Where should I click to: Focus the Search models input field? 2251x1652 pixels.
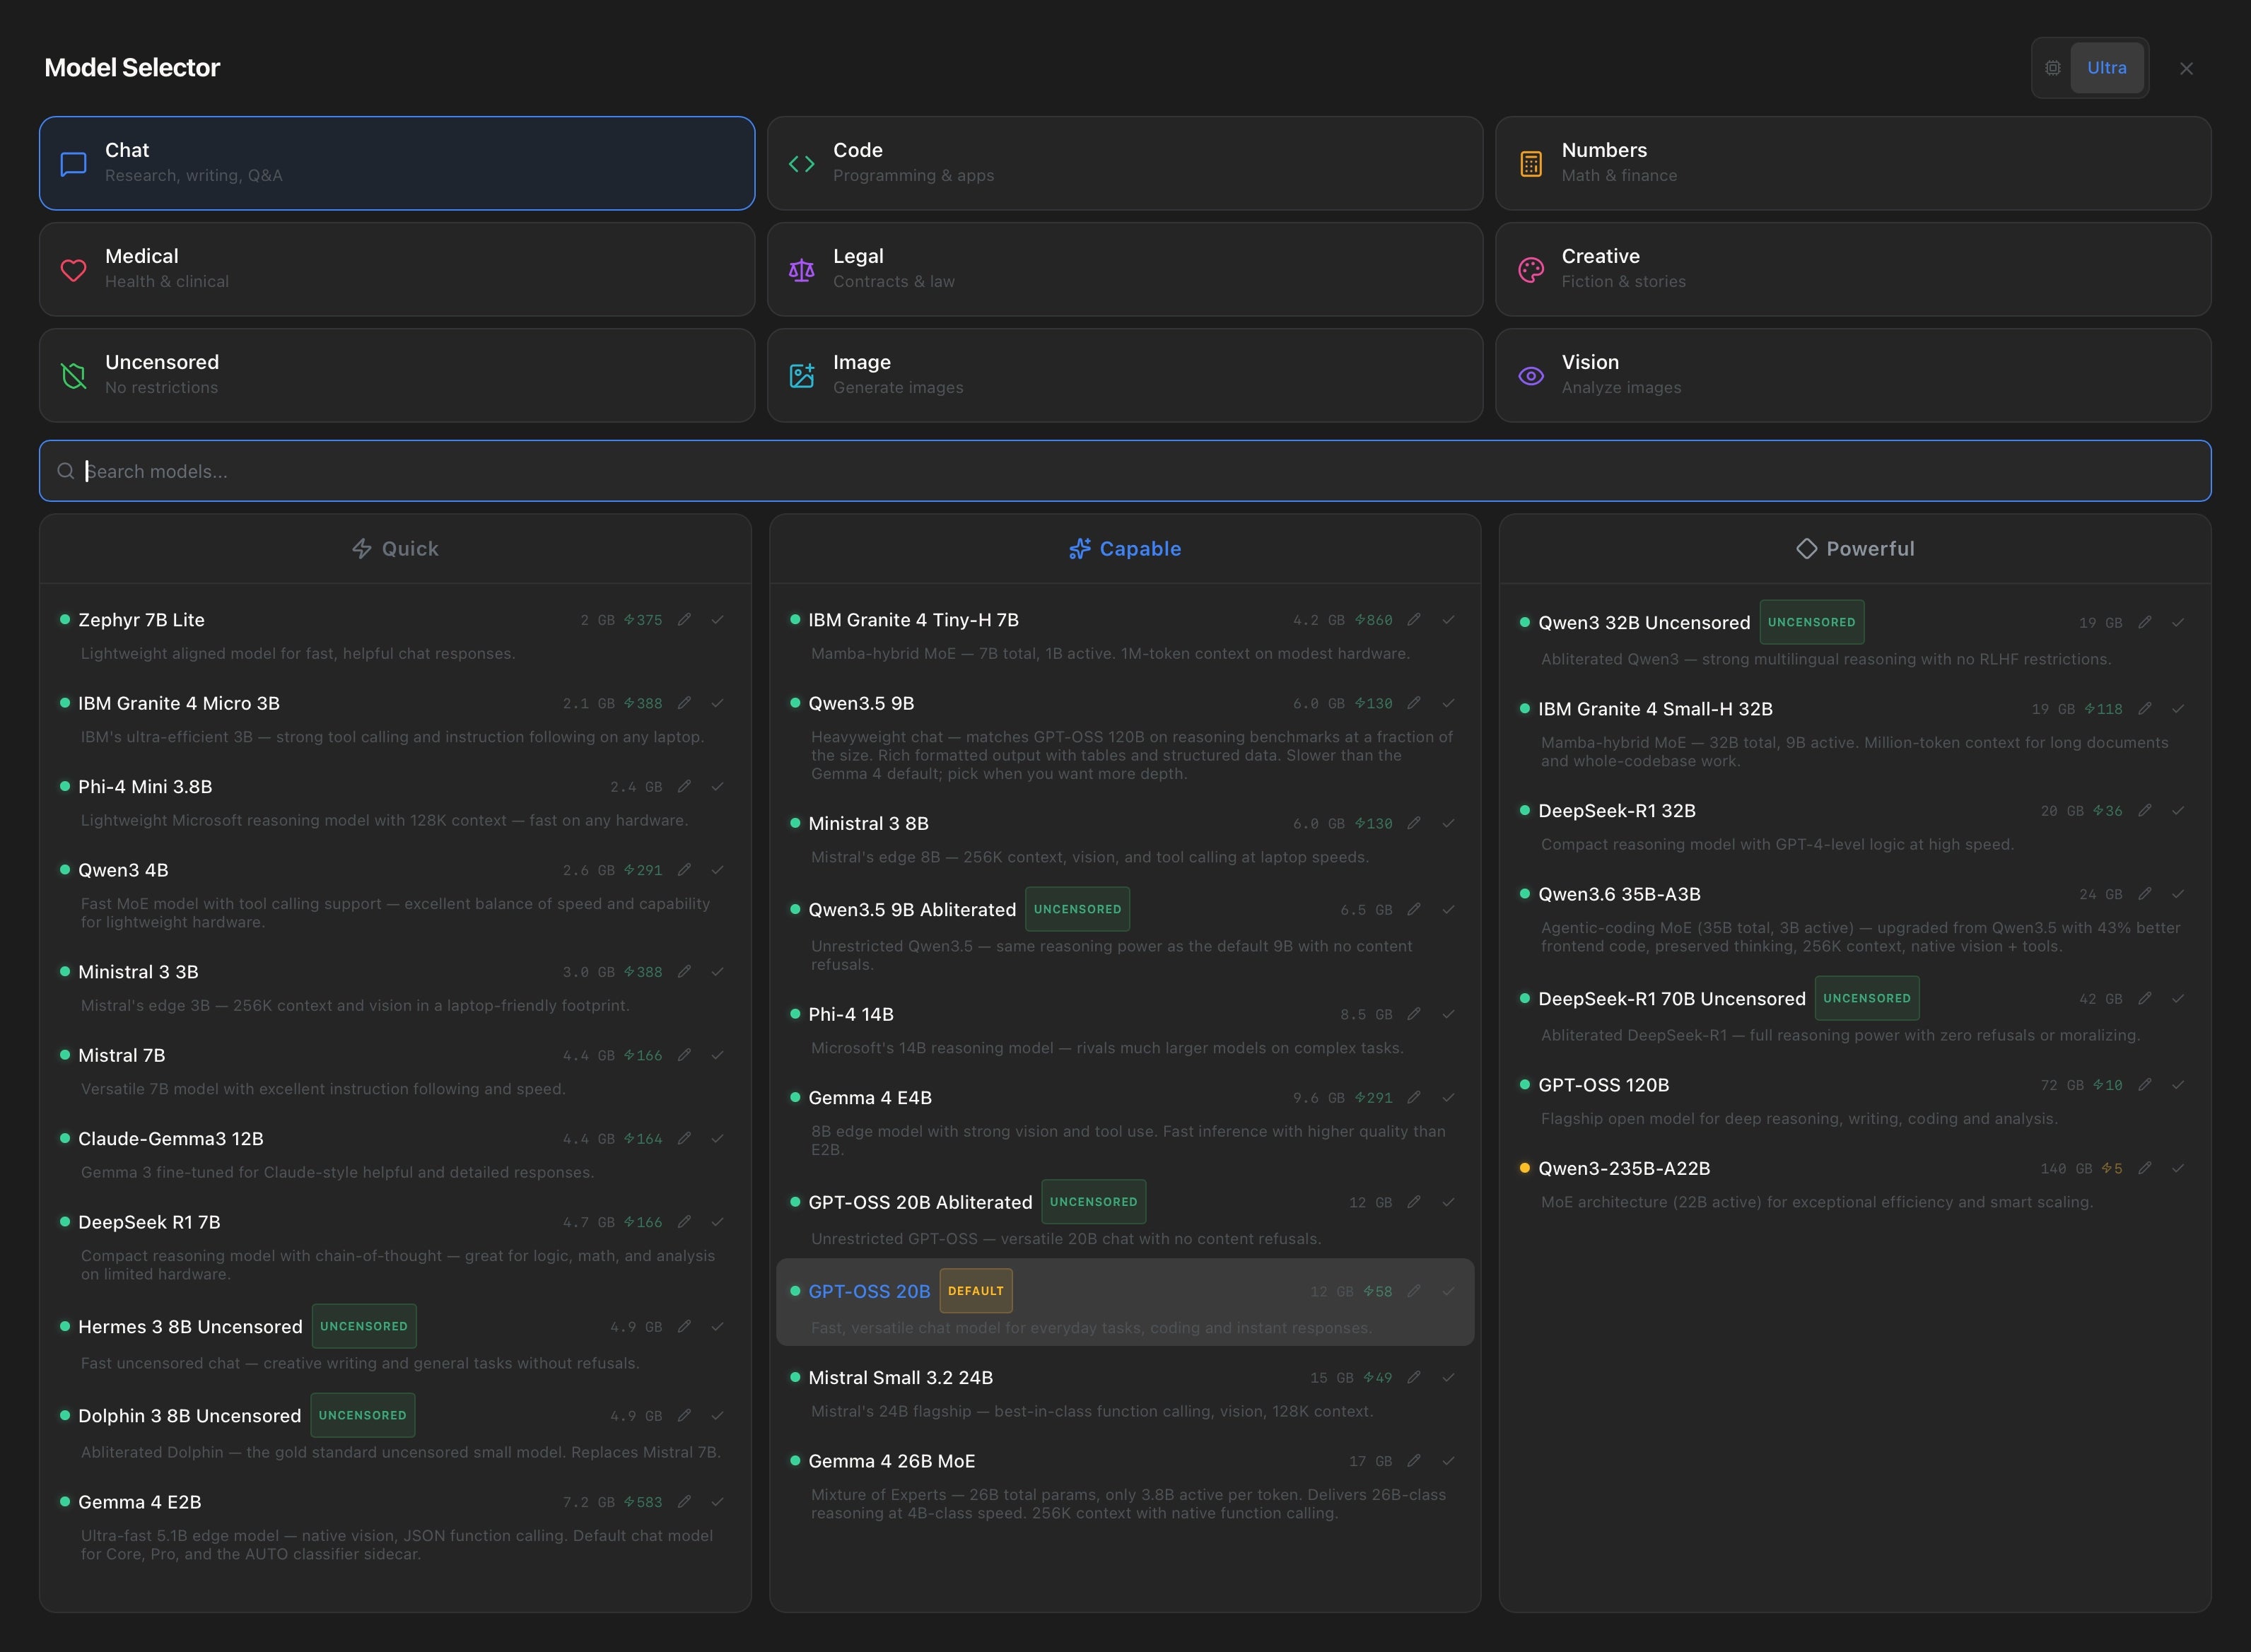(1125, 471)
